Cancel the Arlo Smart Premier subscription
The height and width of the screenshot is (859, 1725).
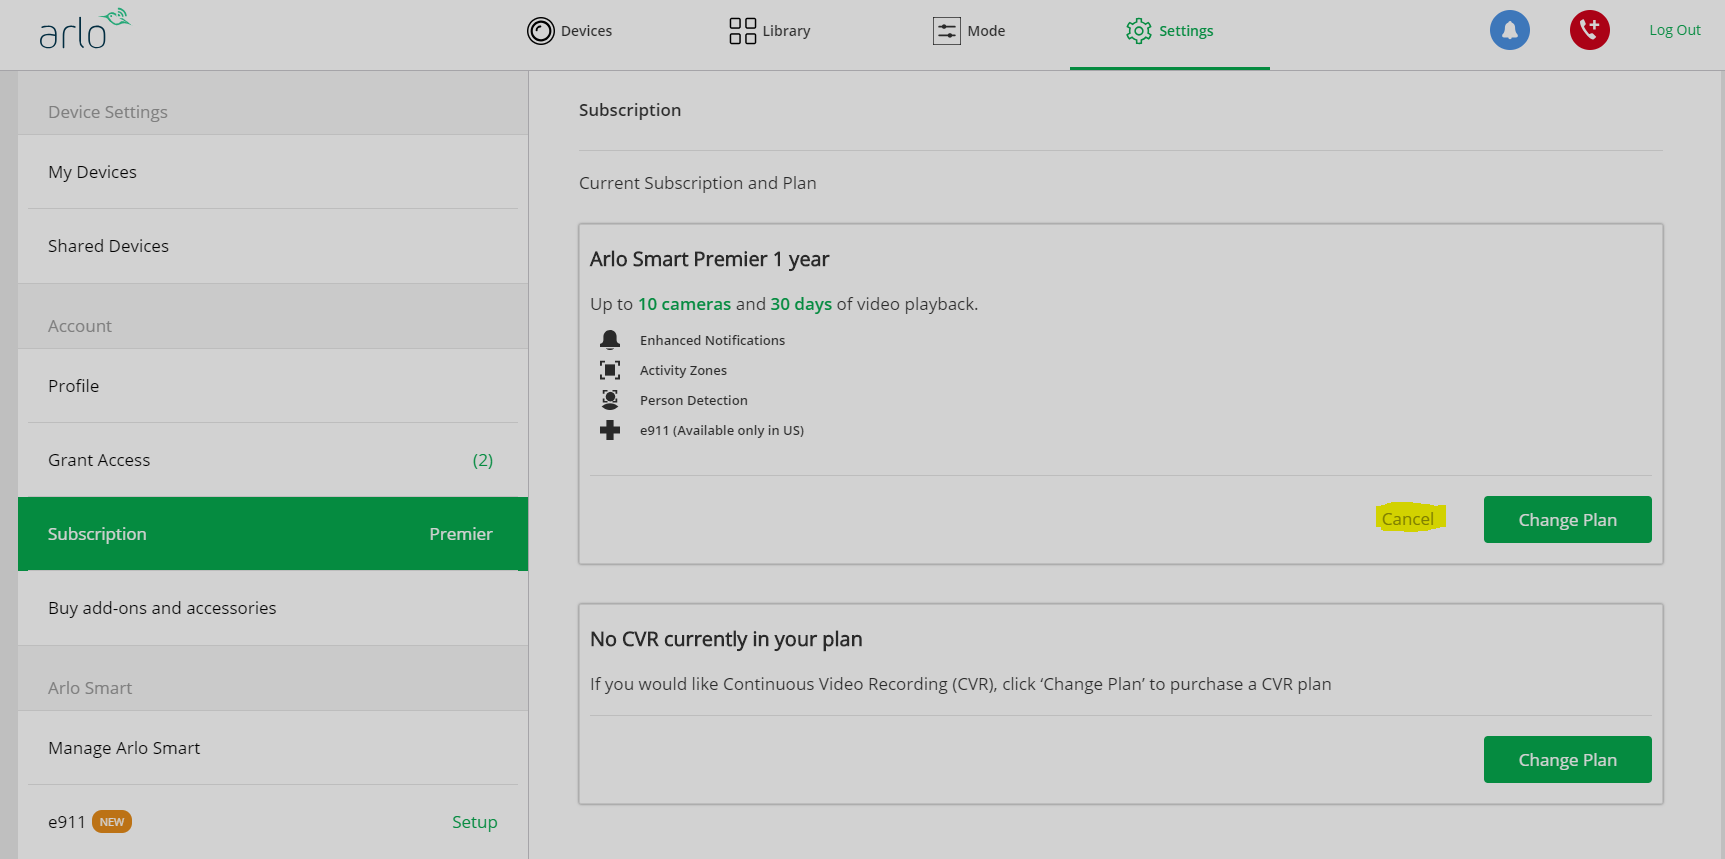click(1407, 519)
